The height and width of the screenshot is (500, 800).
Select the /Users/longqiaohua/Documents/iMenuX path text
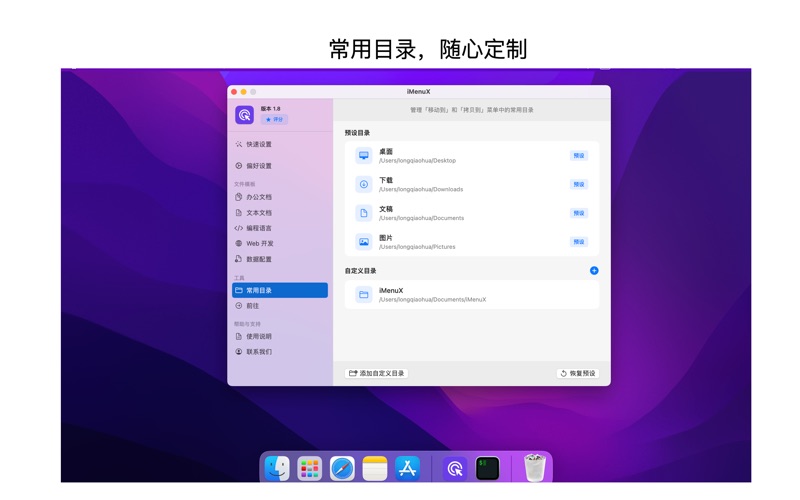[x=432, y=299]
